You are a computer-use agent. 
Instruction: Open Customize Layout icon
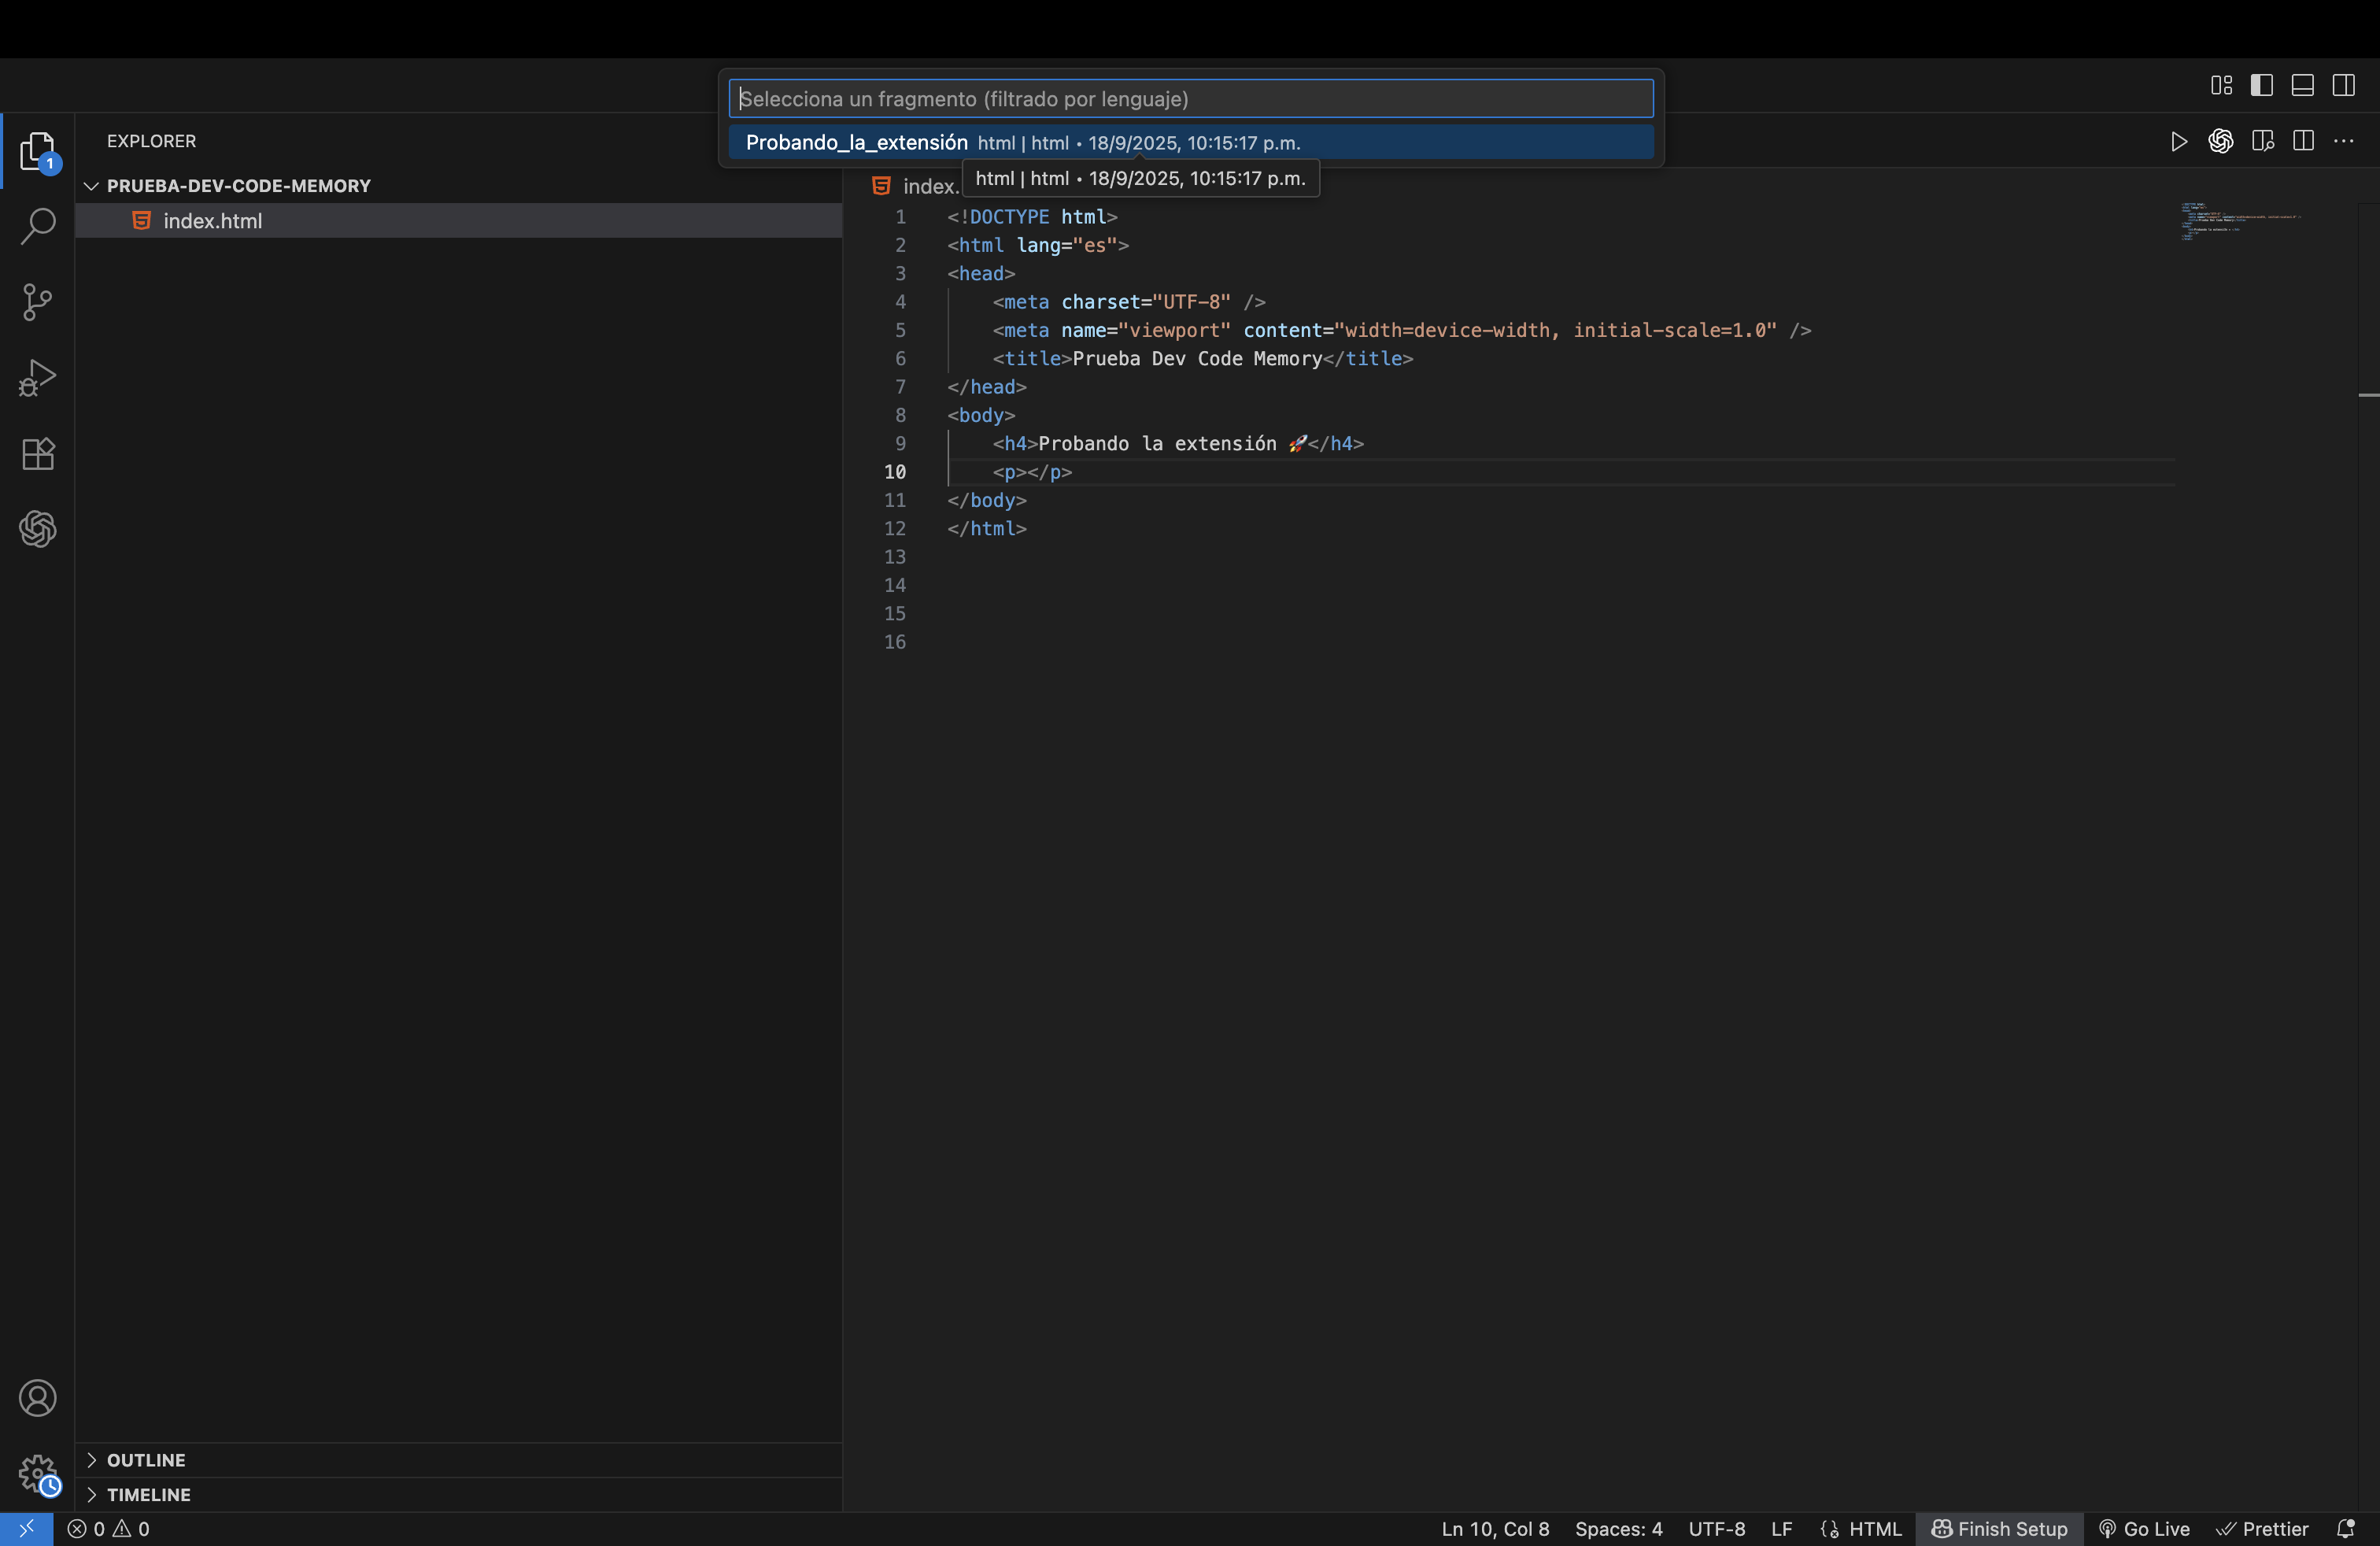point(2222,85)
